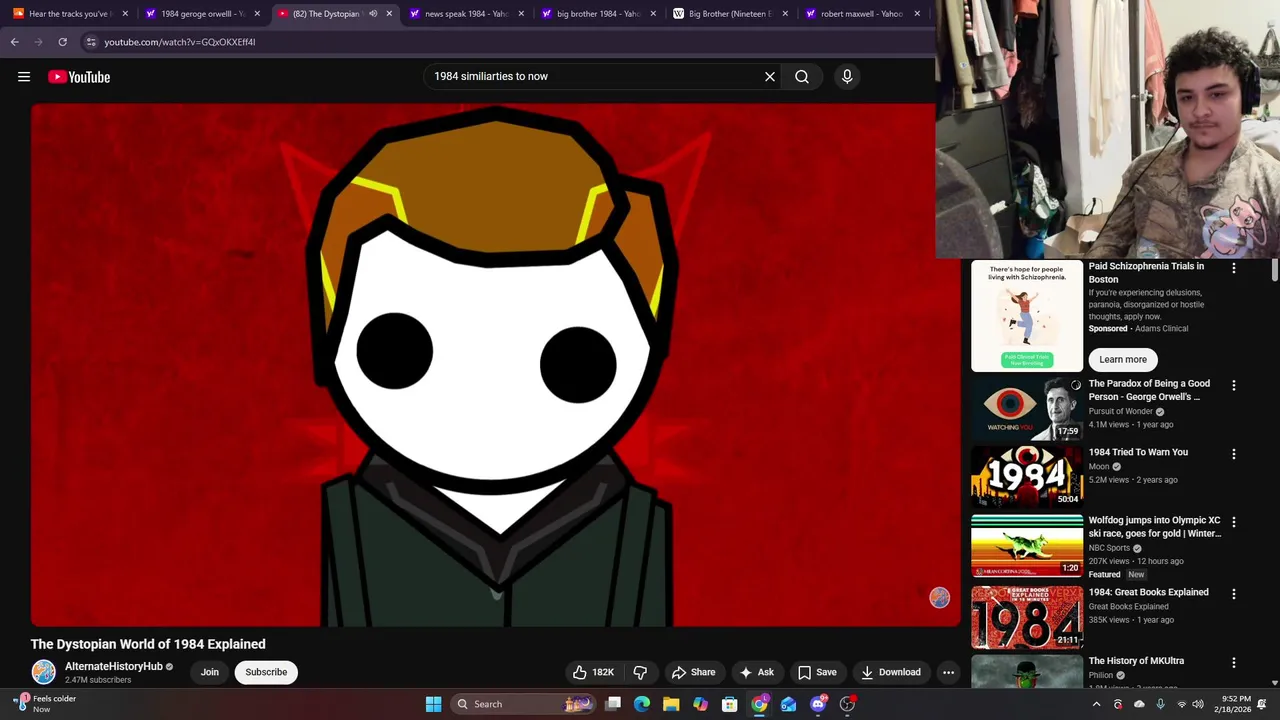This screenshot has height=720, width=1280.
Task: Switch to 'big brother 1984' Yahoo tab
Action: [x=598, y=14]
